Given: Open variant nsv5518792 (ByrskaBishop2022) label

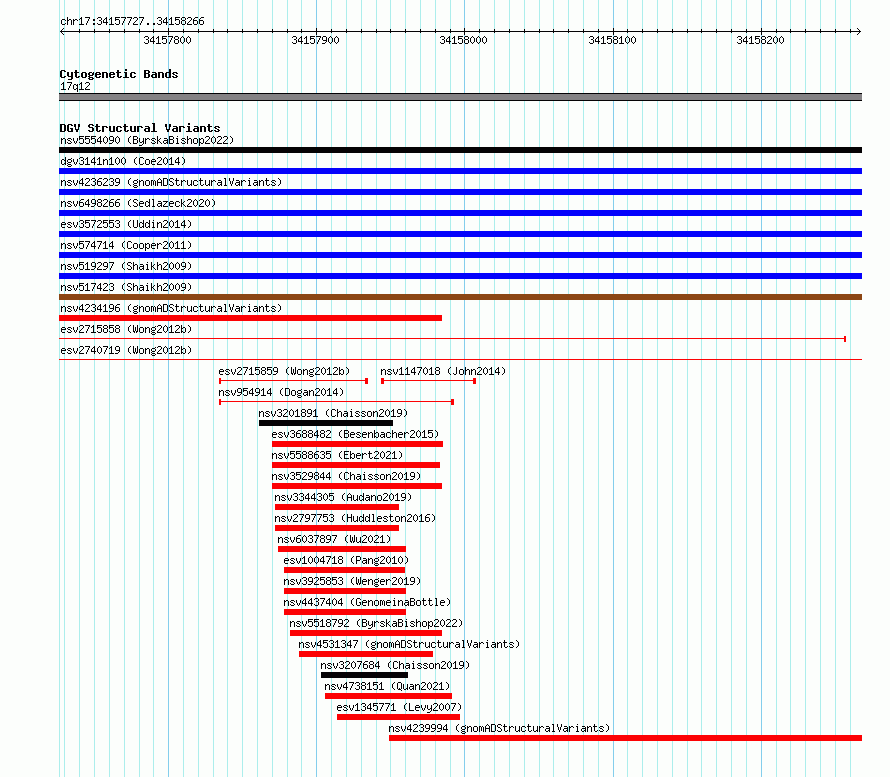Looking at the screenshot, I should point(376,623).
